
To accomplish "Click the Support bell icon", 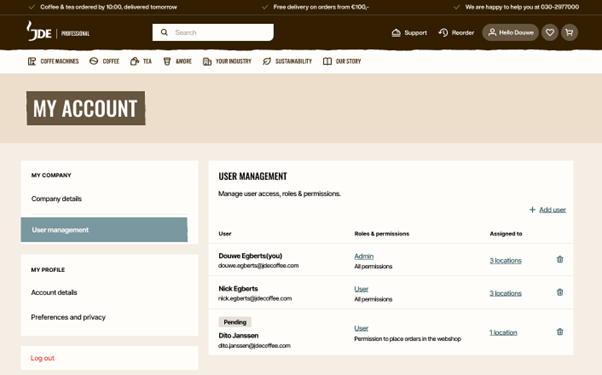I will (396, 33).
